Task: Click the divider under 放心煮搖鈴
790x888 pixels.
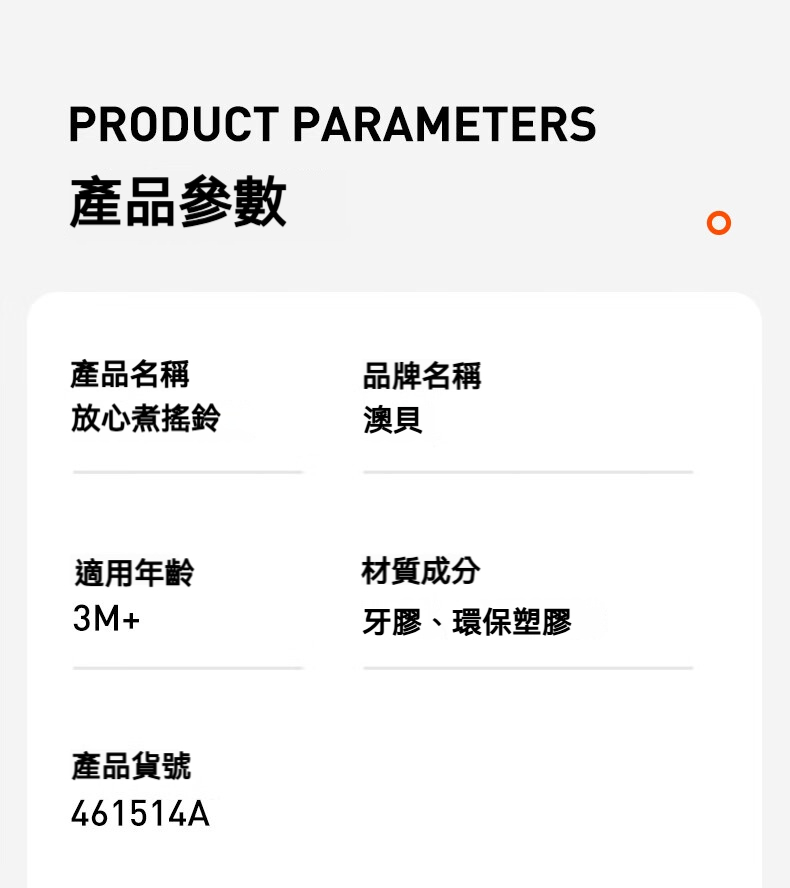Action: [188, 472]
